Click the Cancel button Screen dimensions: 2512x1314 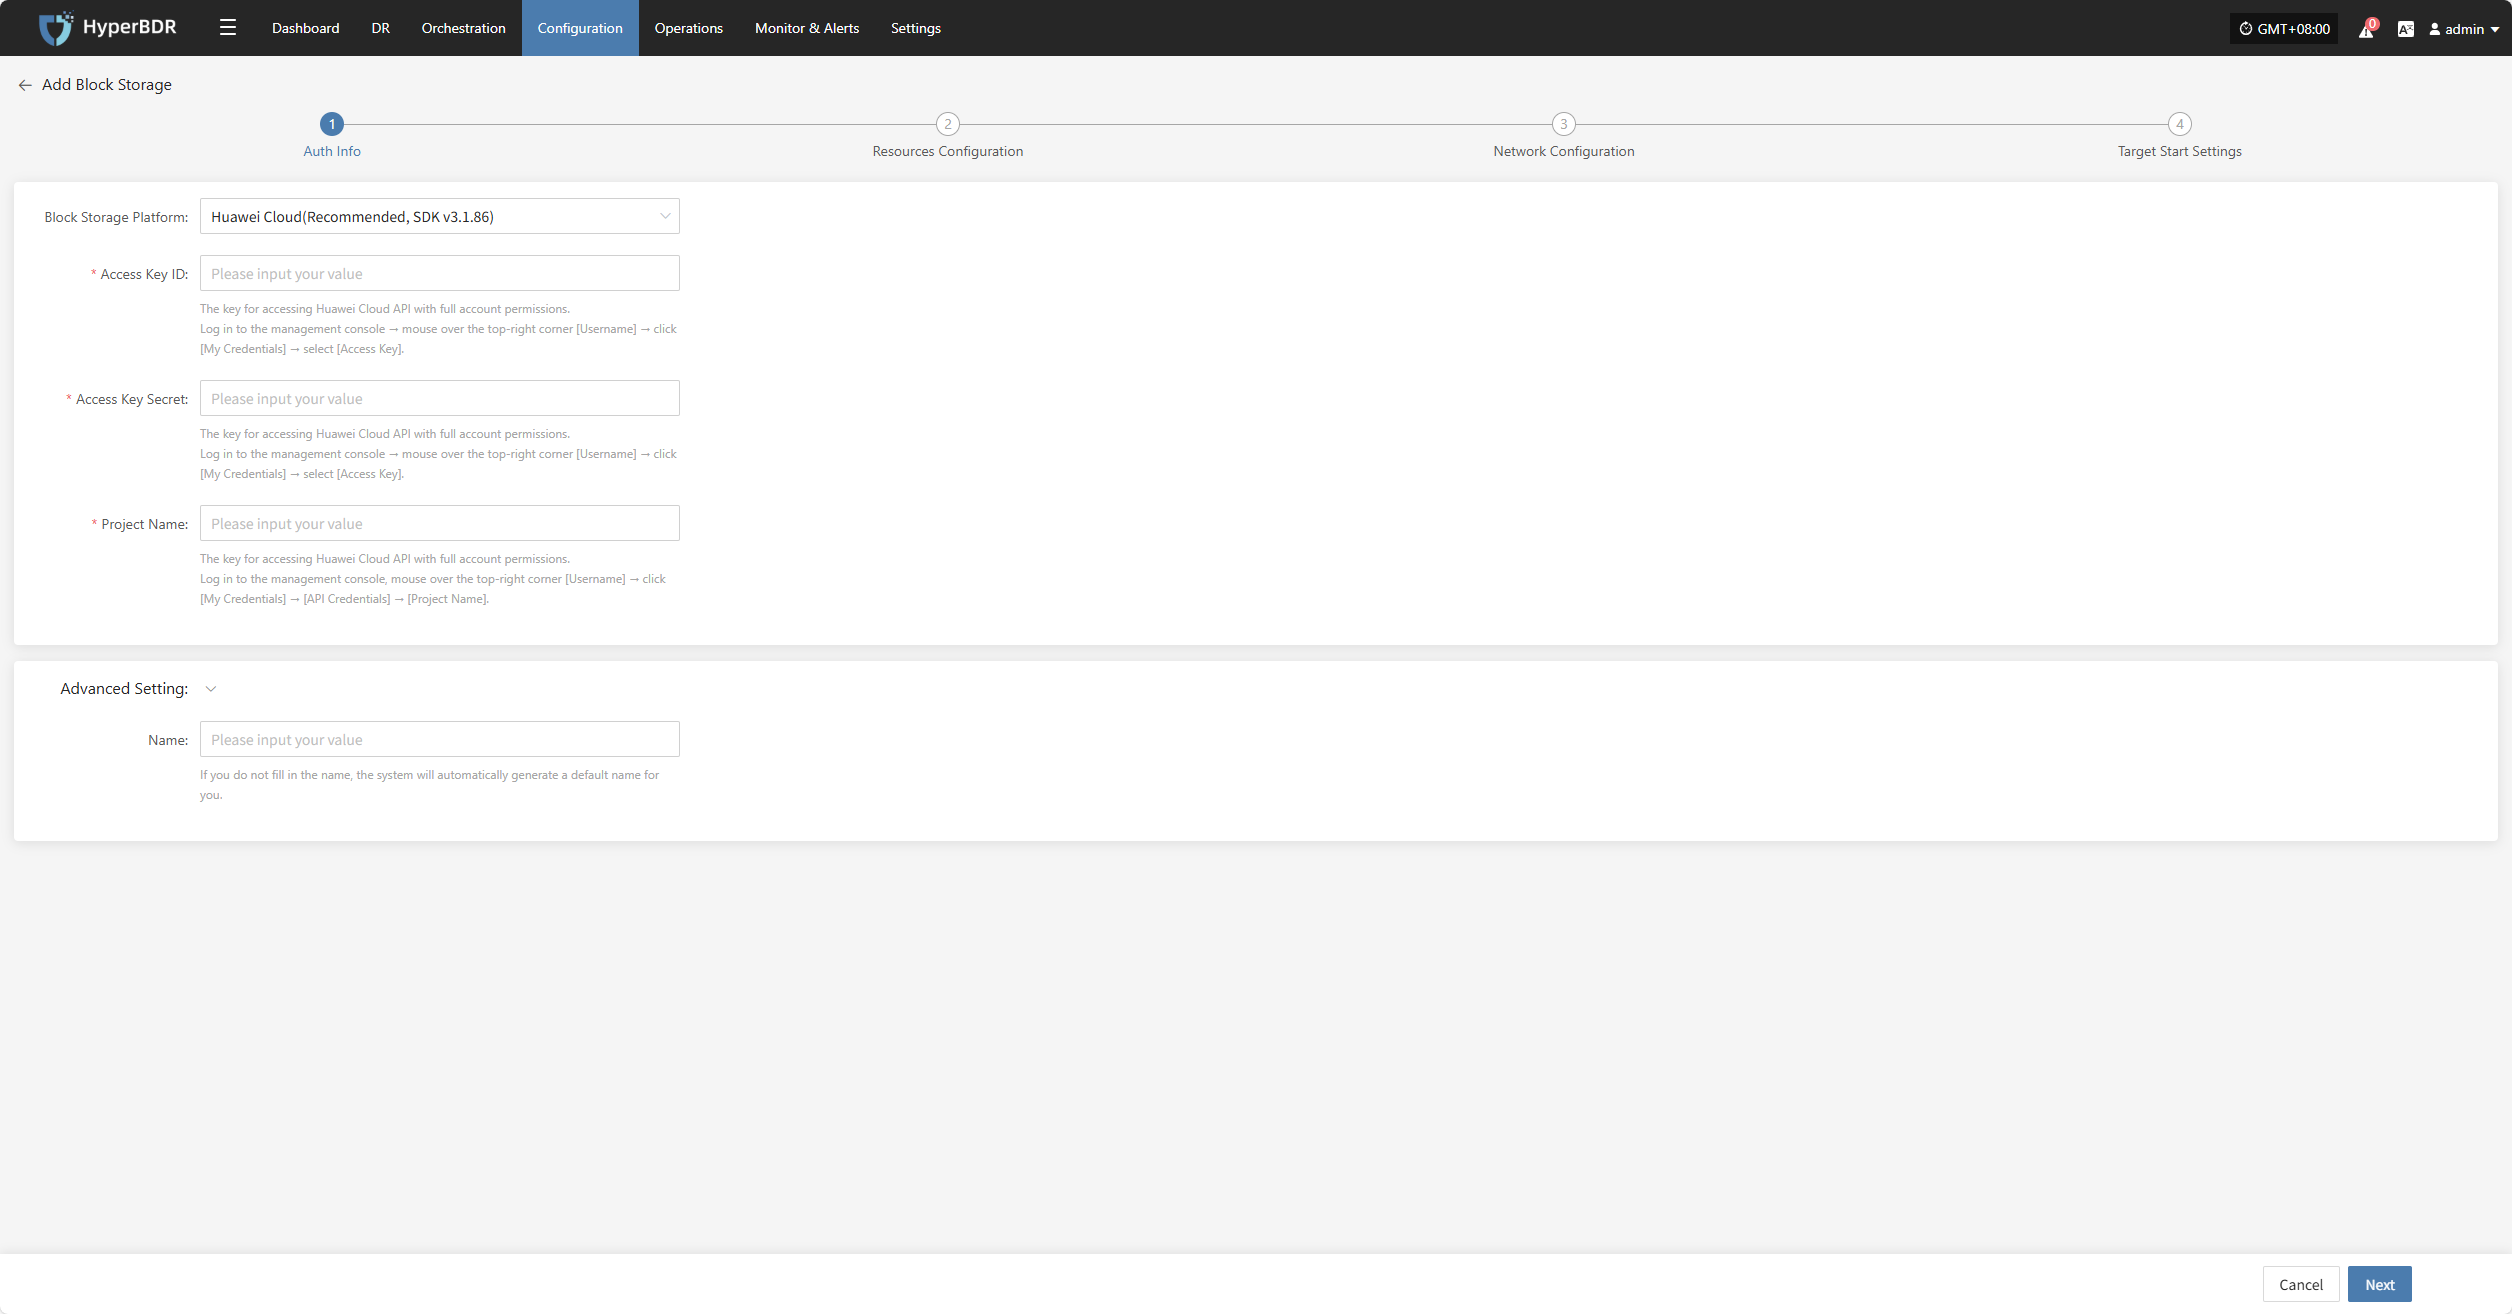point(2301,1284)
